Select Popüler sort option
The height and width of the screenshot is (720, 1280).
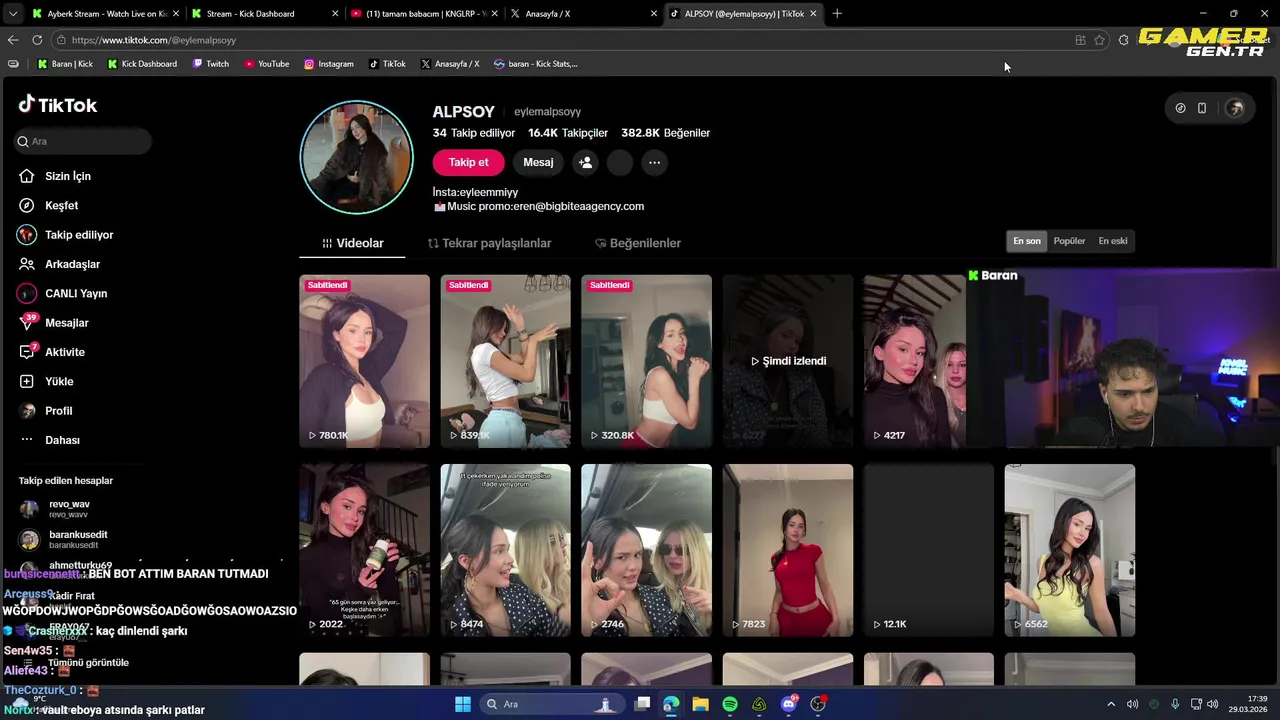[1069, 241]
